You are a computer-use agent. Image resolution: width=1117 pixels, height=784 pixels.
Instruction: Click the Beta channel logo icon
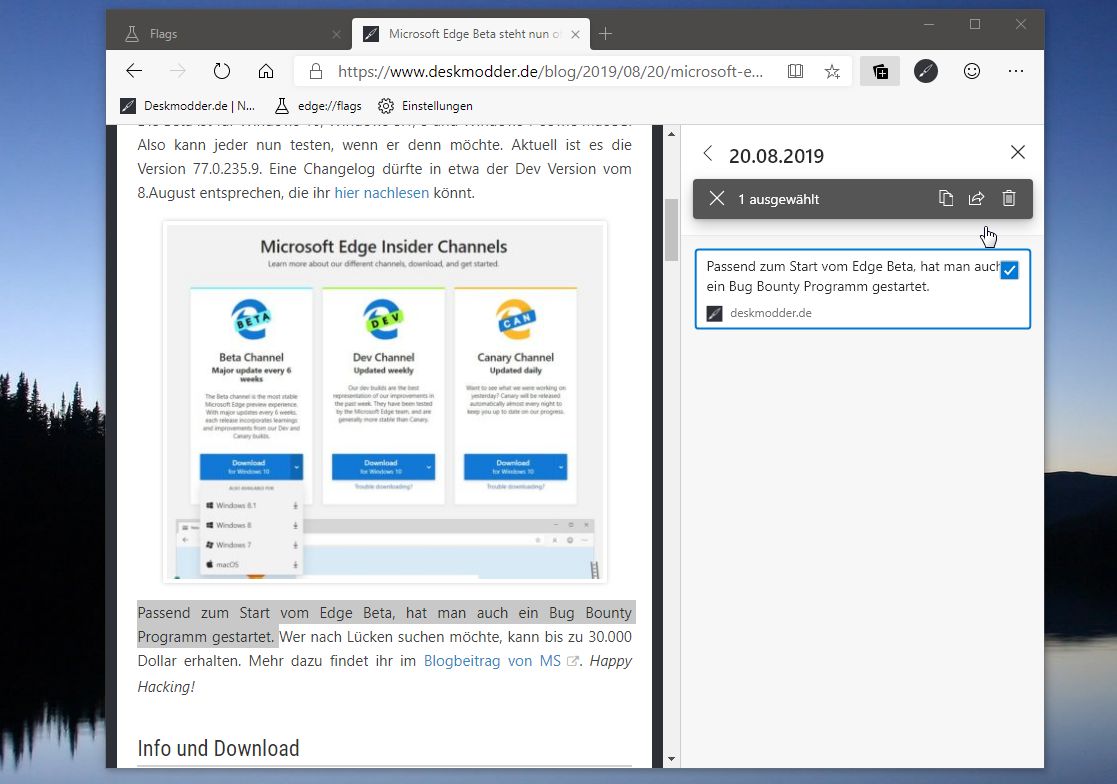251,320
